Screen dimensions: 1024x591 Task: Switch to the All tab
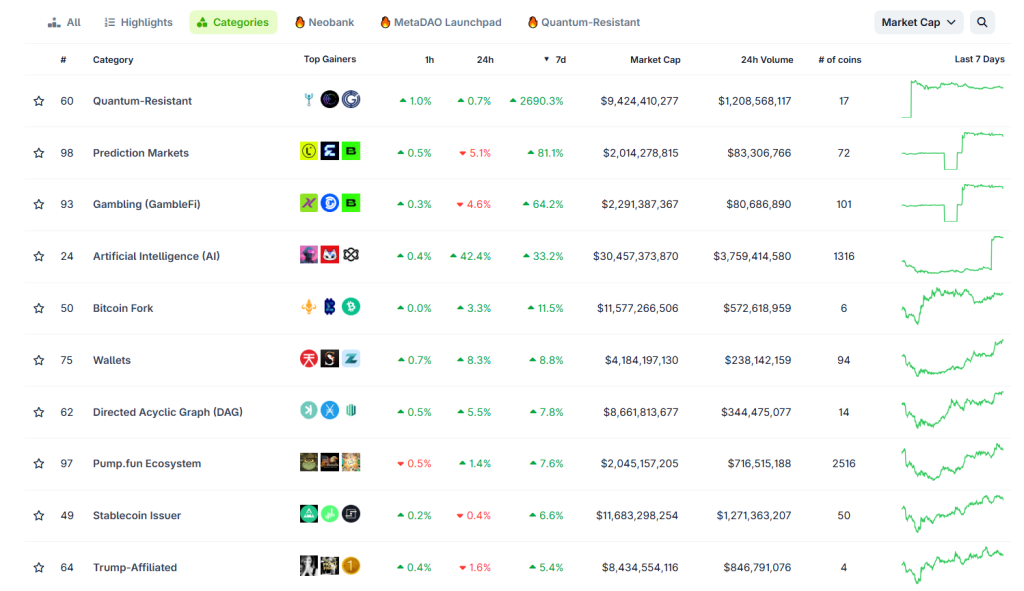tap(64, 21)
